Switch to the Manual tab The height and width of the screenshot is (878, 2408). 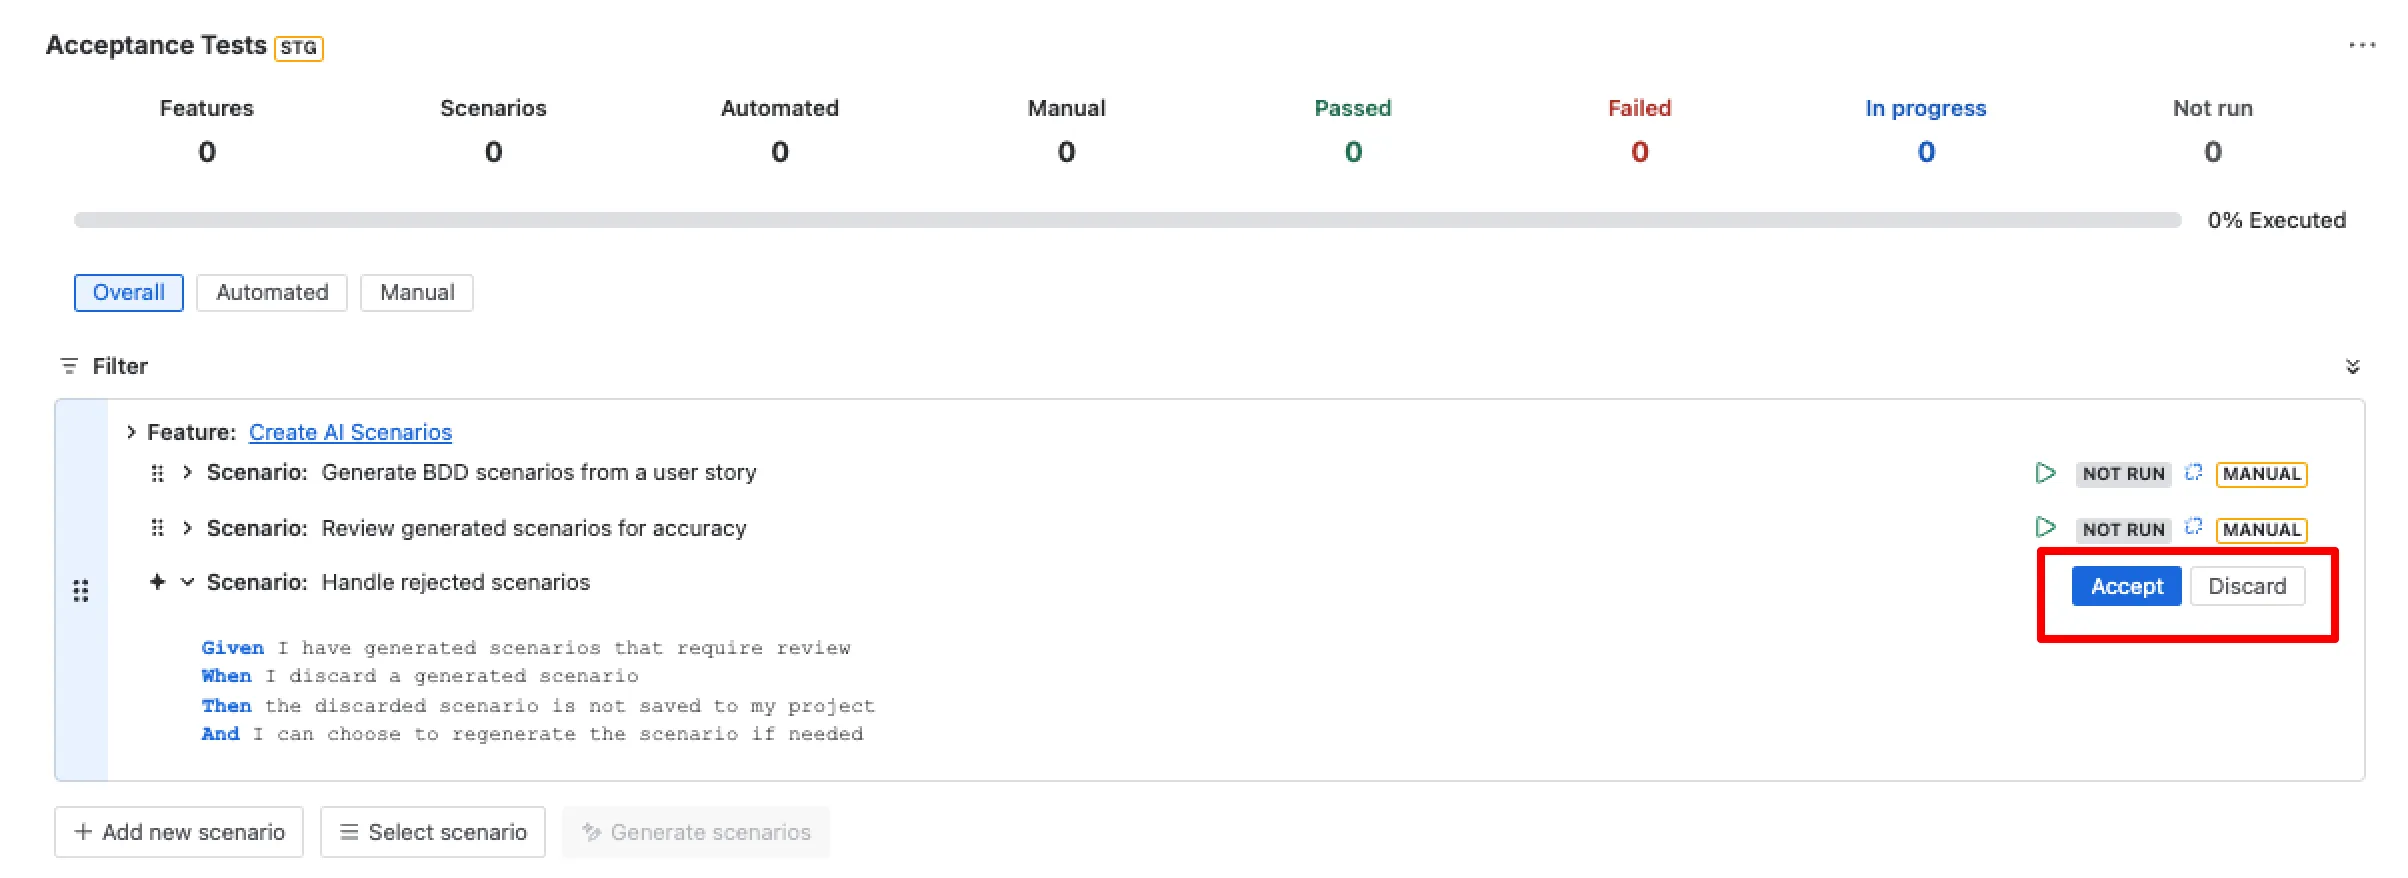[x=417, y=293]
